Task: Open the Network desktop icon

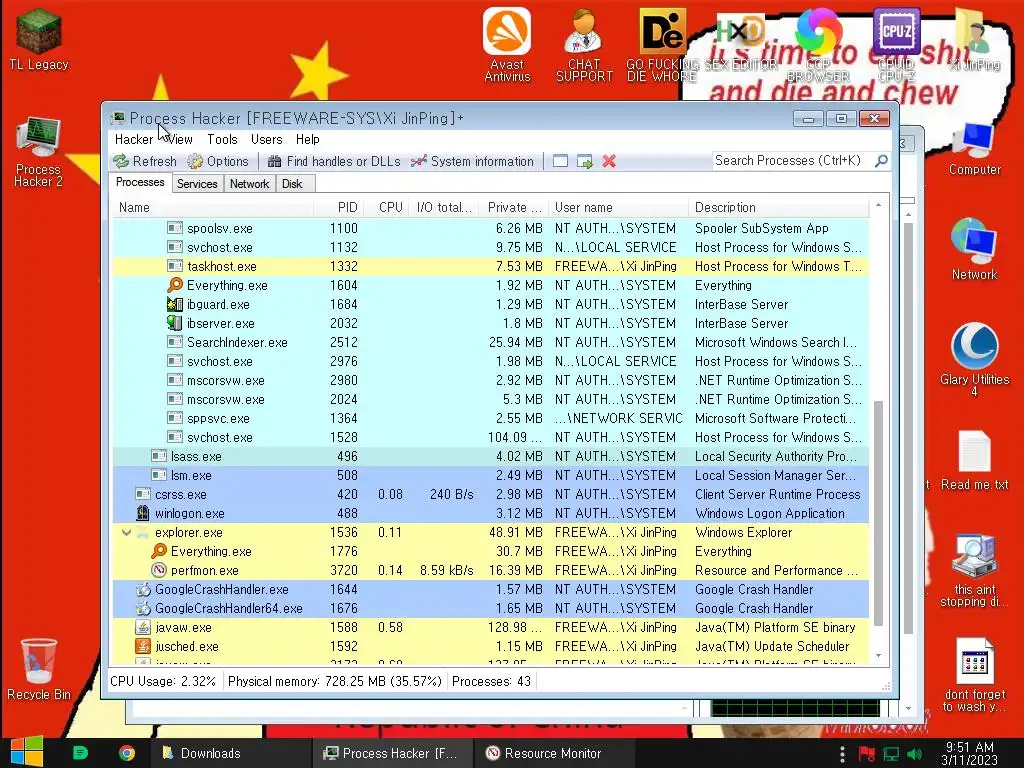Action: [x=974, y=249]
